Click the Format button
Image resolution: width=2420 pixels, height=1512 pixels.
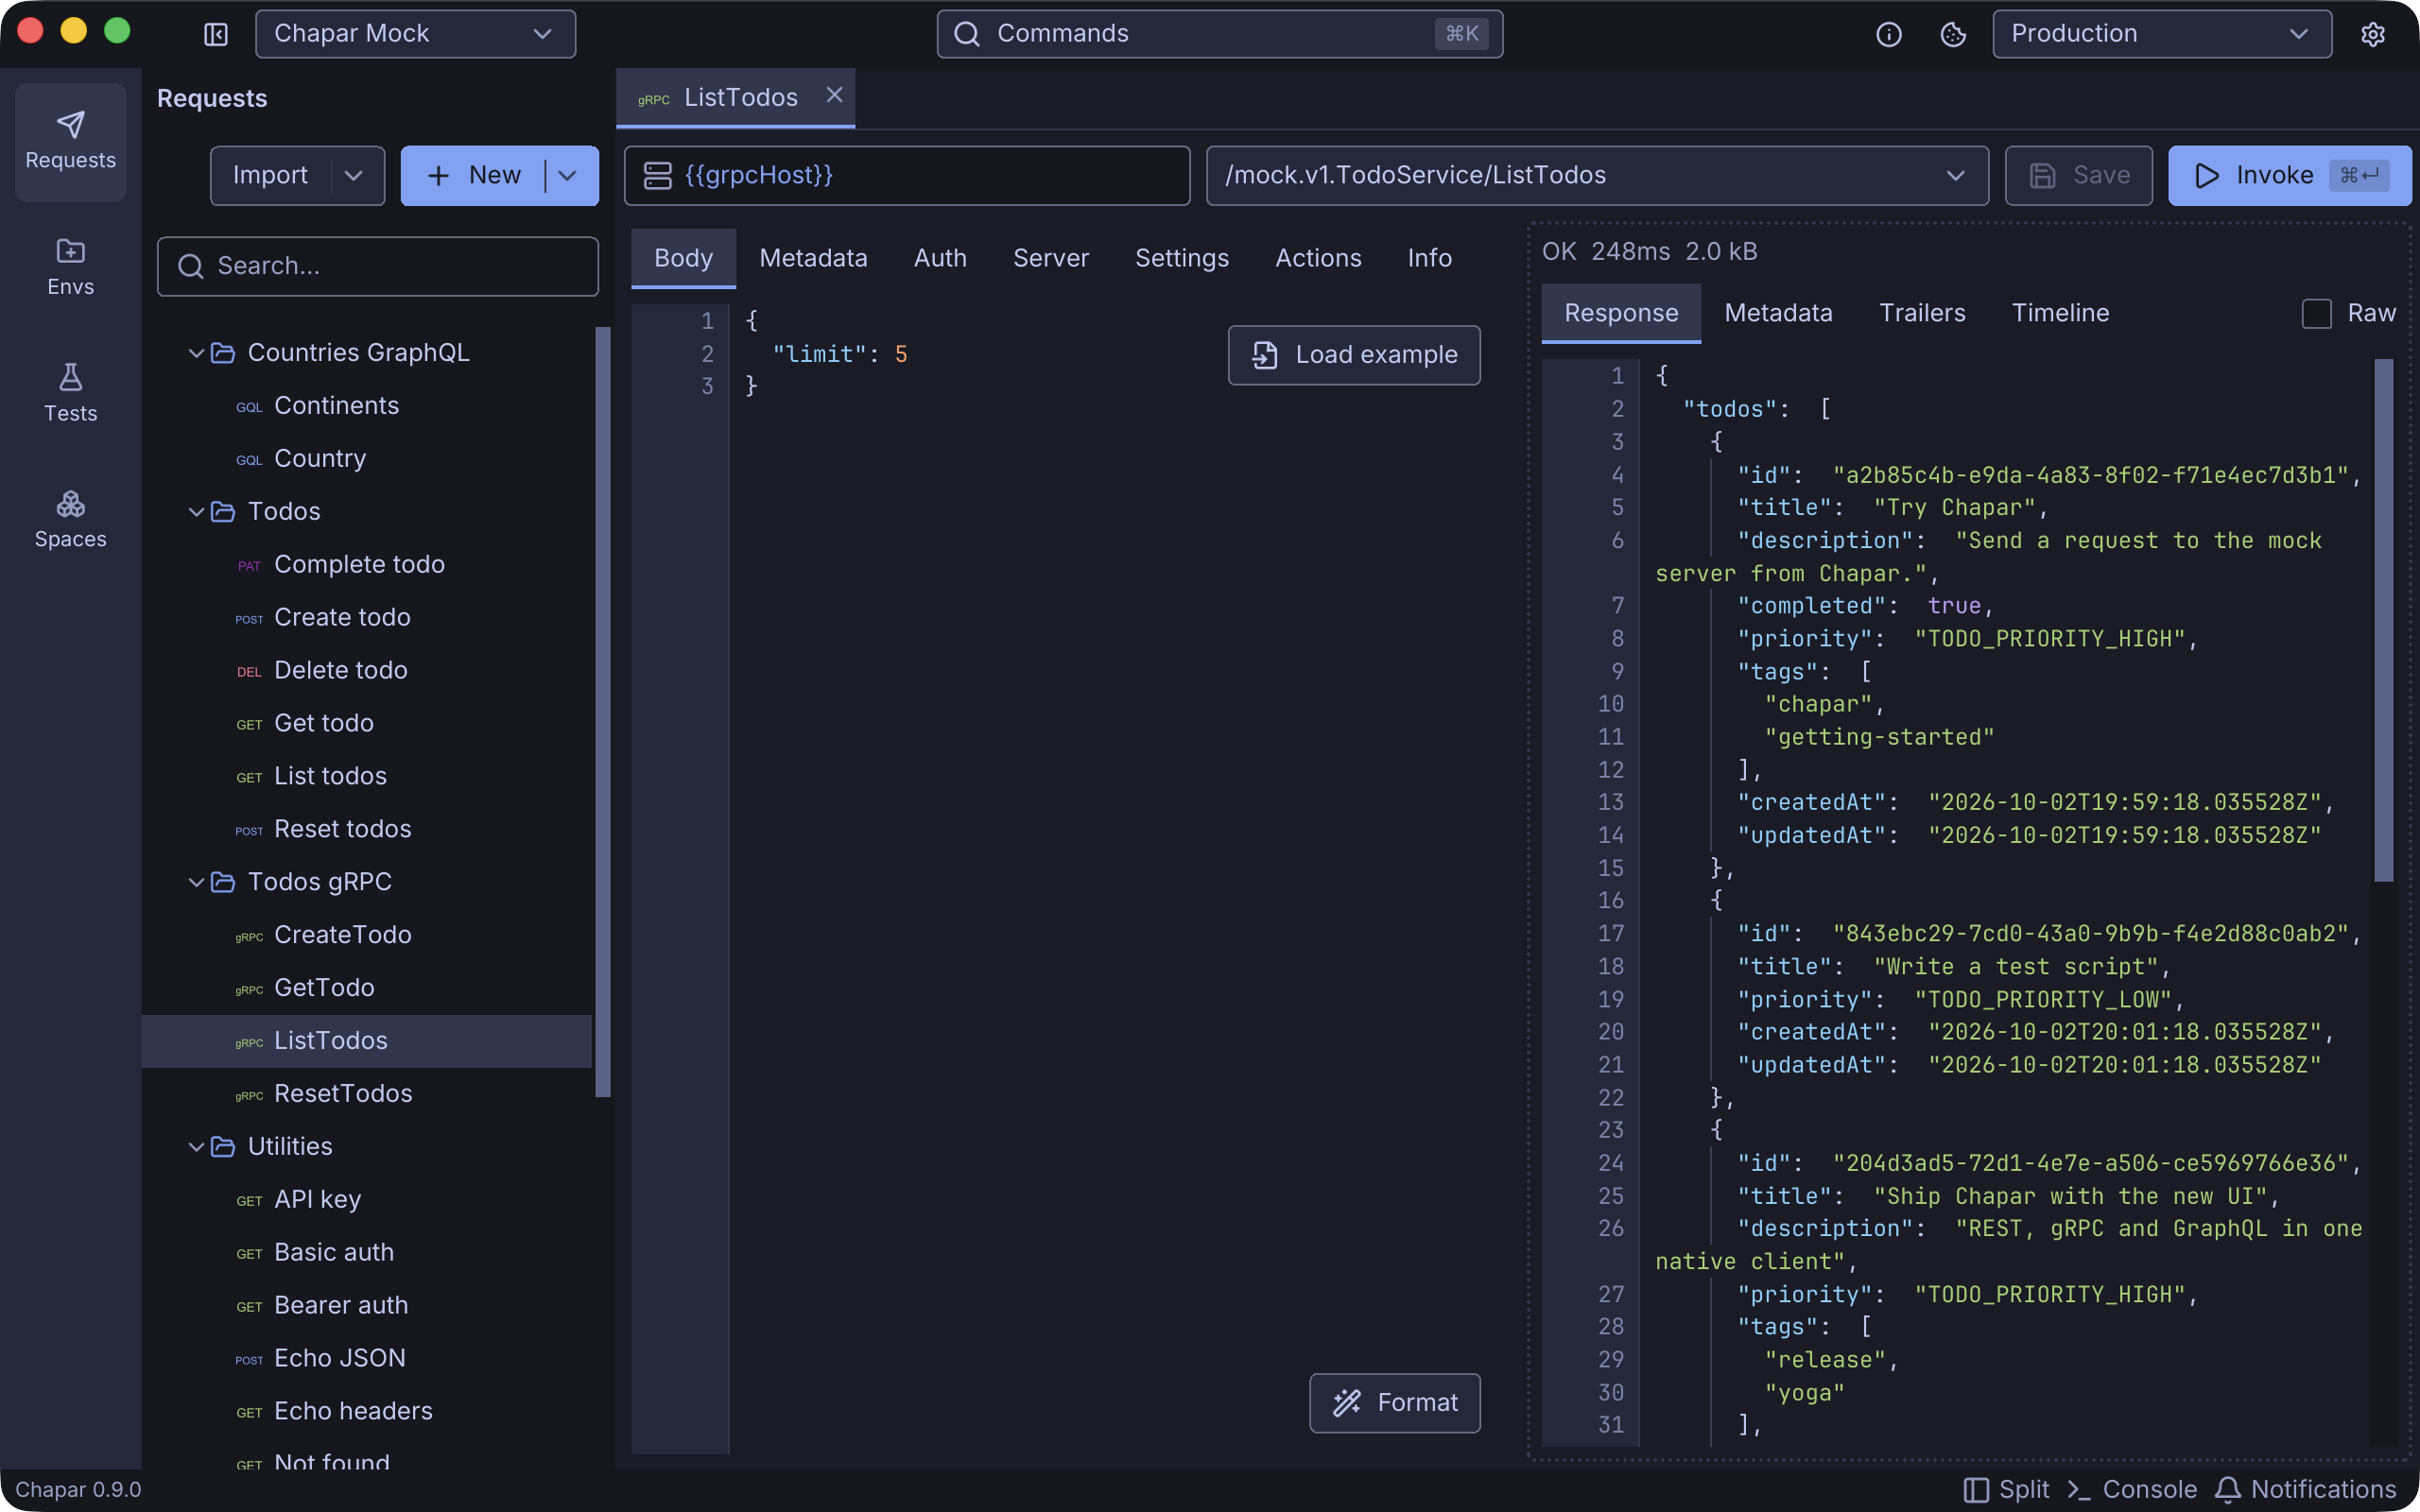1395,1402
